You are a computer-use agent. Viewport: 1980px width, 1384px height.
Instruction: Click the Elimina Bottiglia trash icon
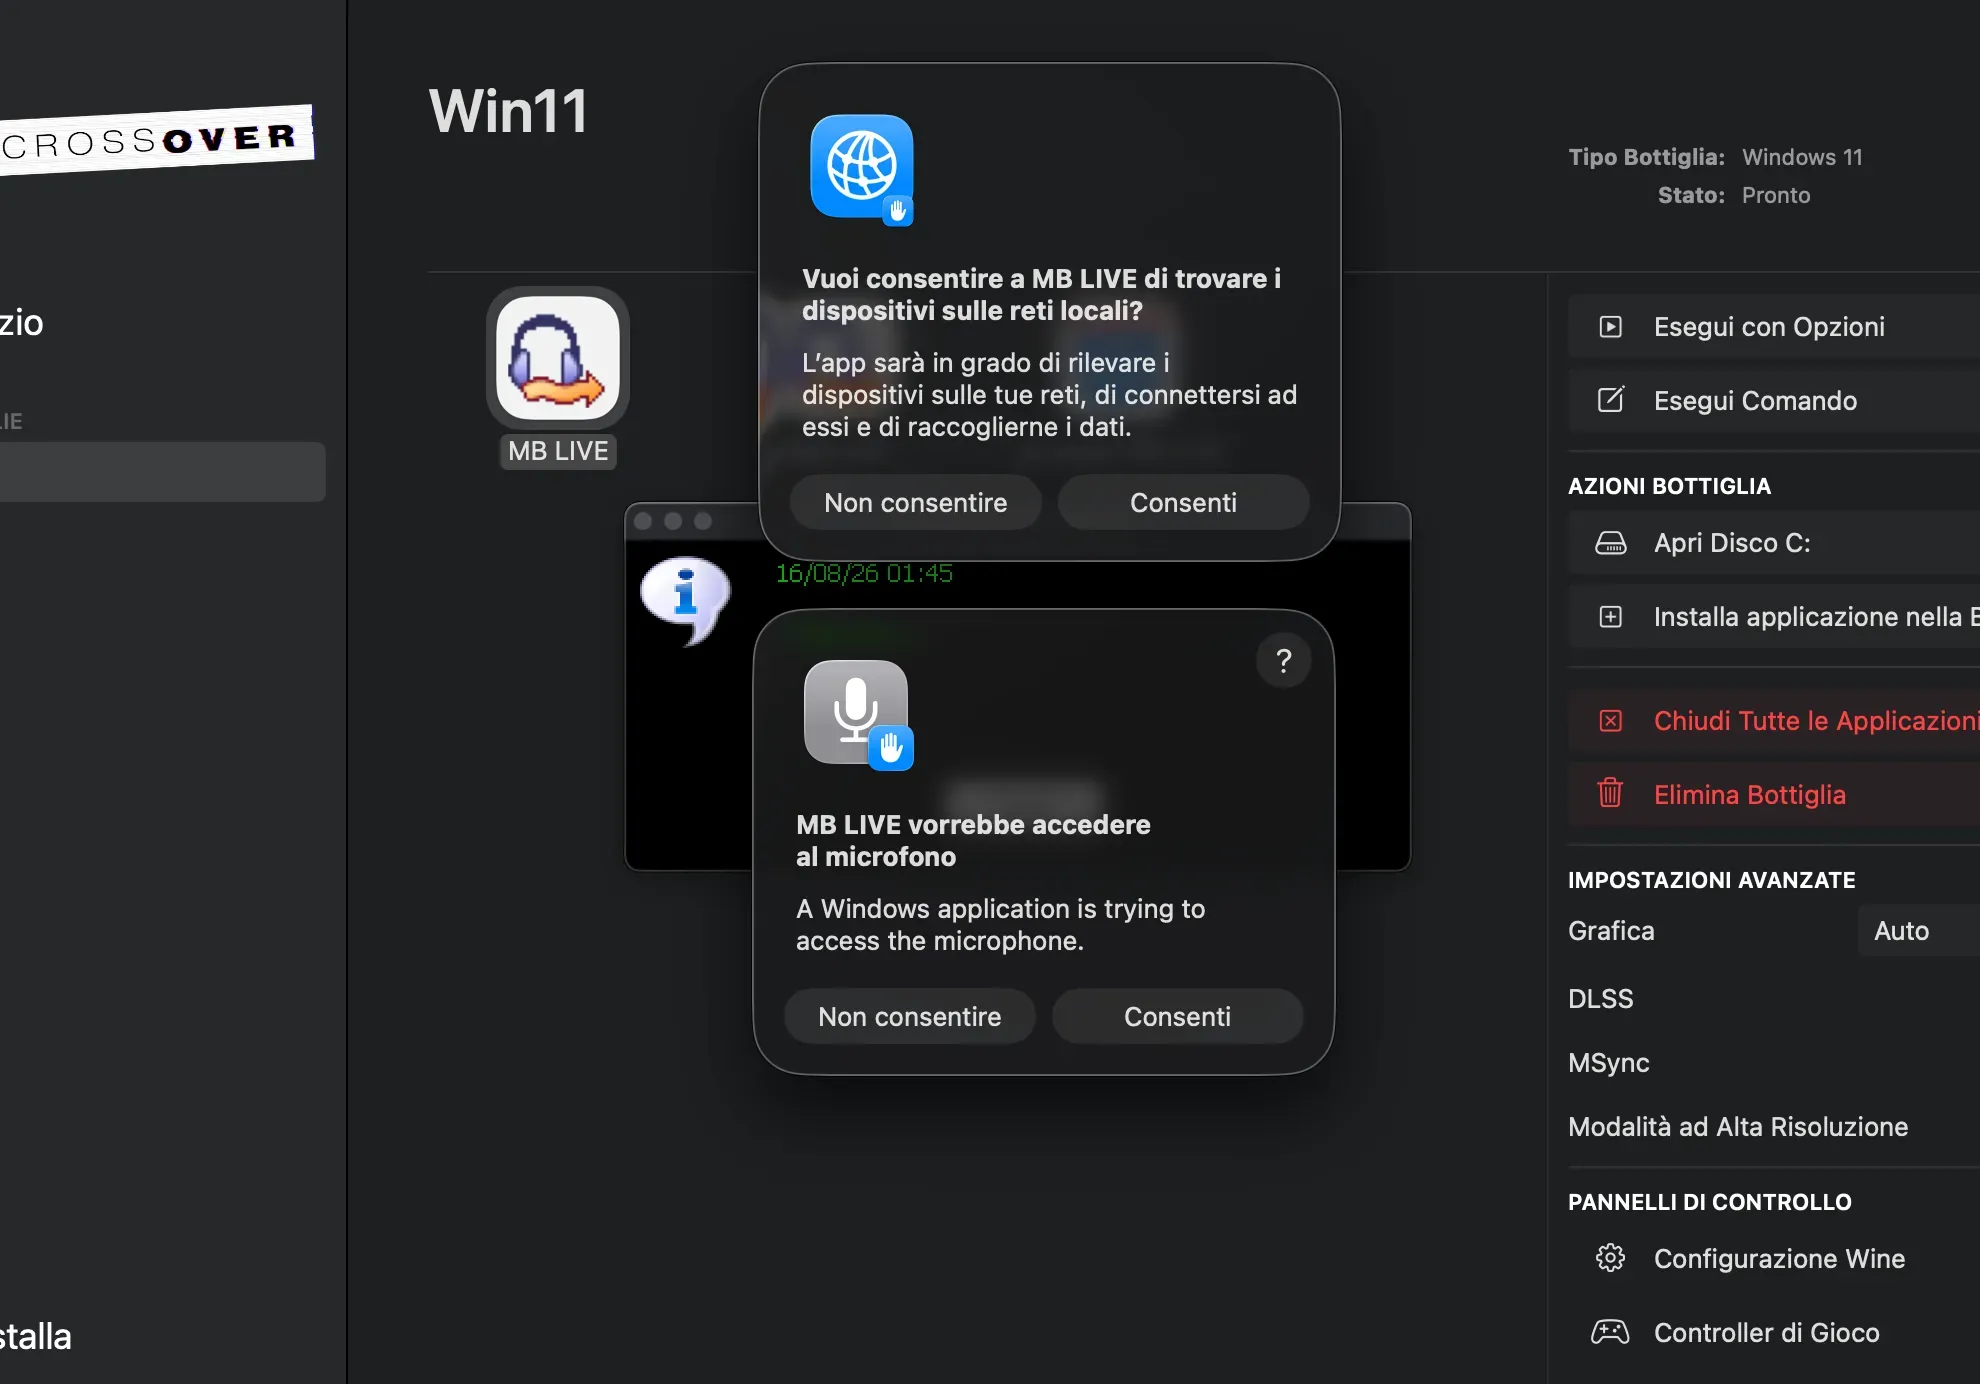click(x=1610, y=793)
